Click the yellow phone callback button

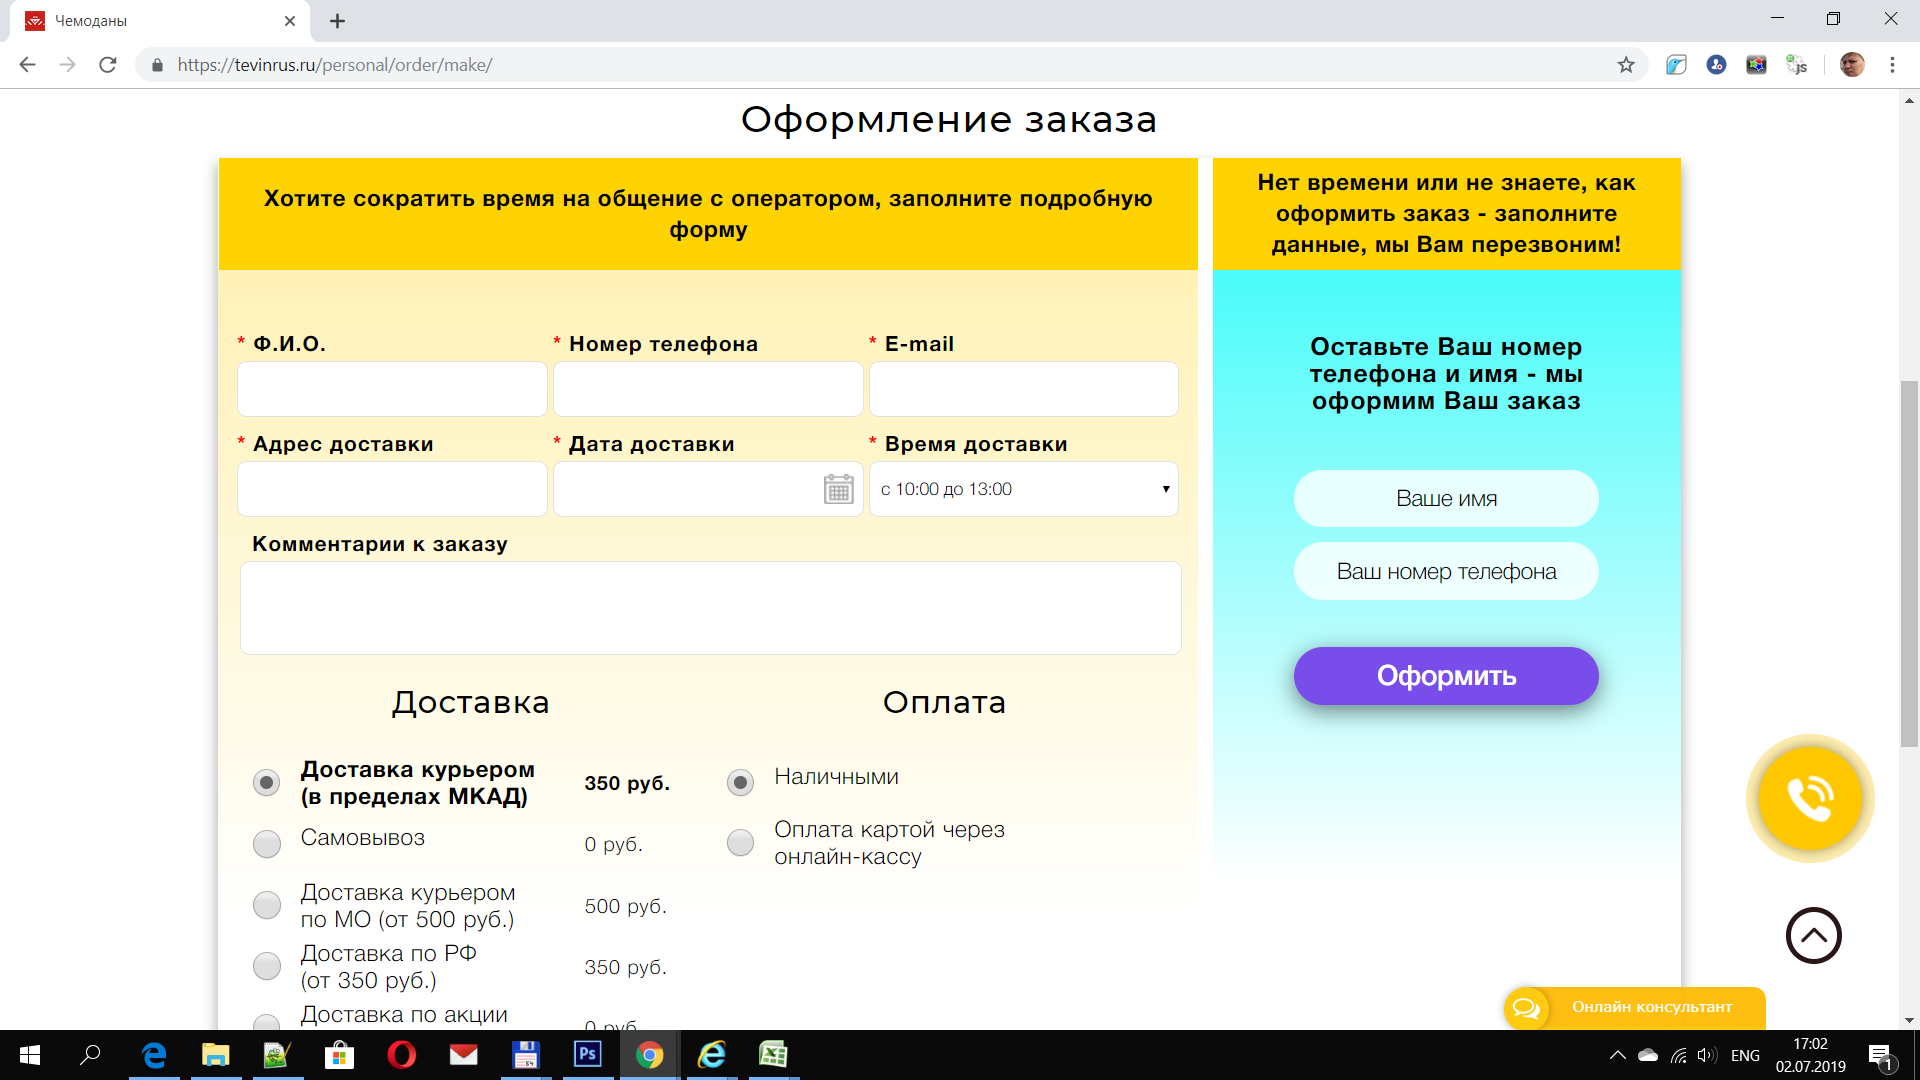pyautogui.click(x=1809, y=798)
